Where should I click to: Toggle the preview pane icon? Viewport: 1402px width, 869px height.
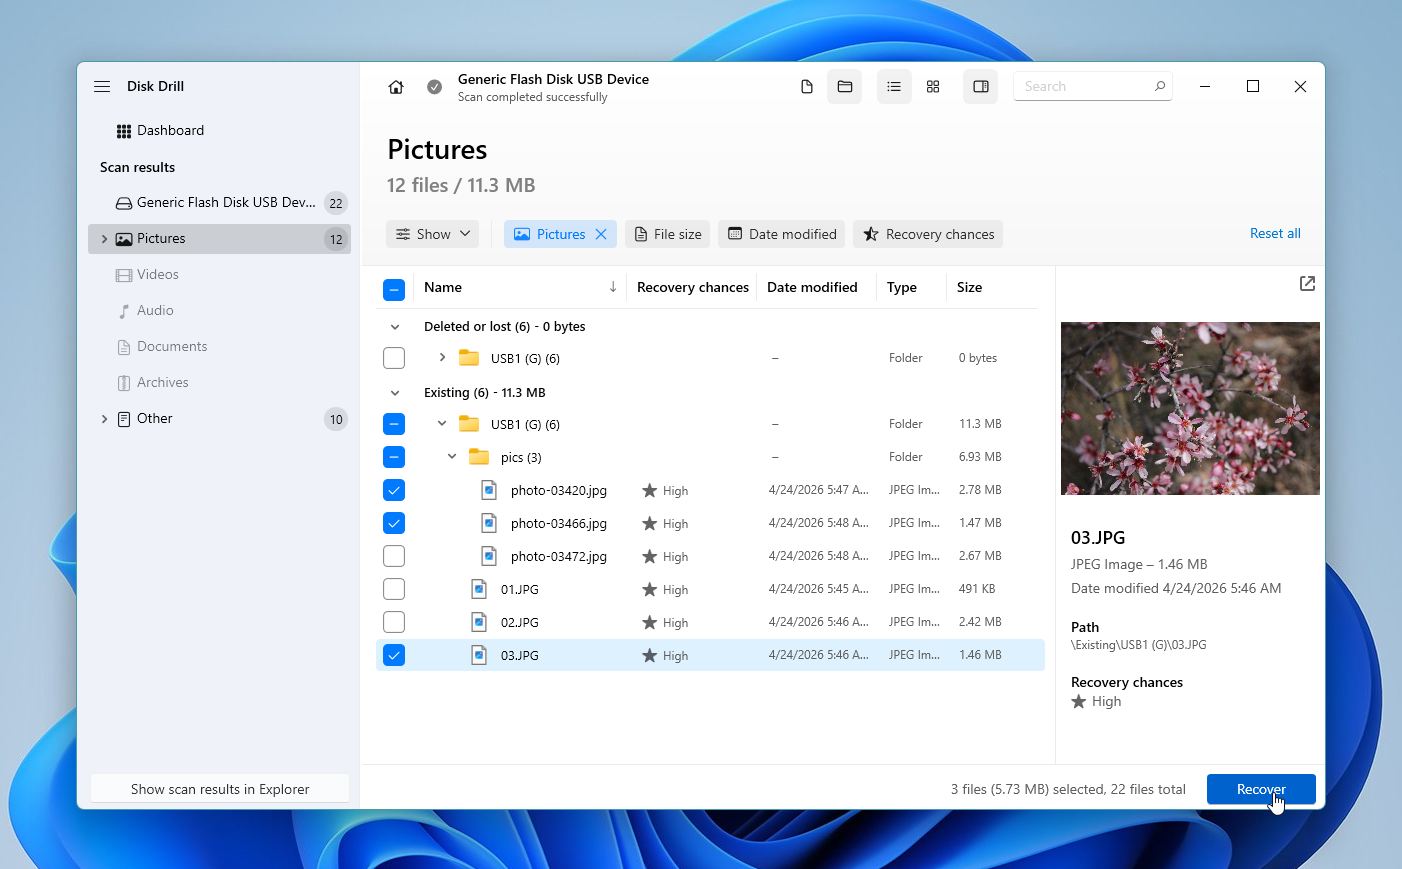(981, 87)
